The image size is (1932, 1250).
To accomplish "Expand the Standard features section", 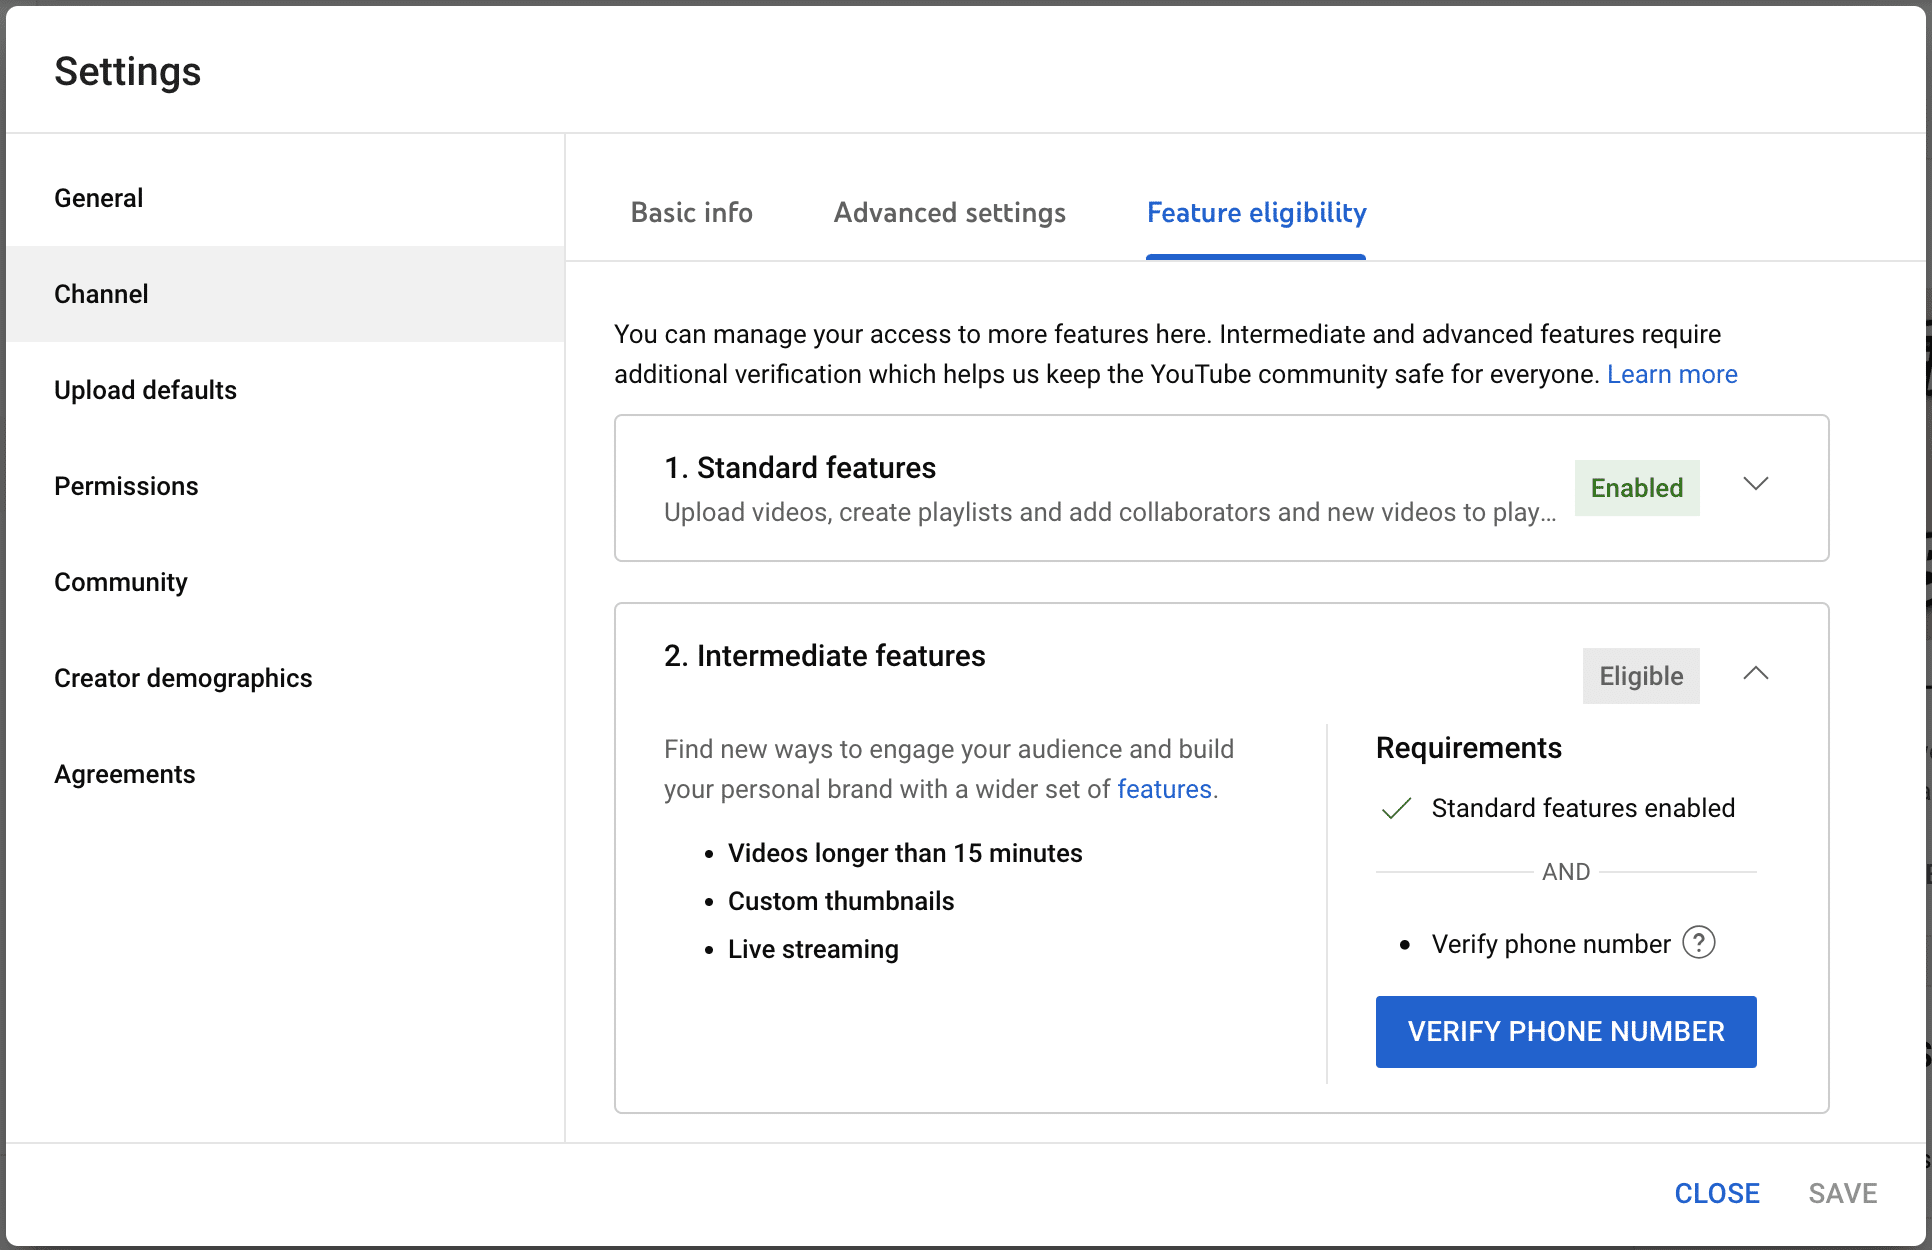I will tap(1756, 484).
